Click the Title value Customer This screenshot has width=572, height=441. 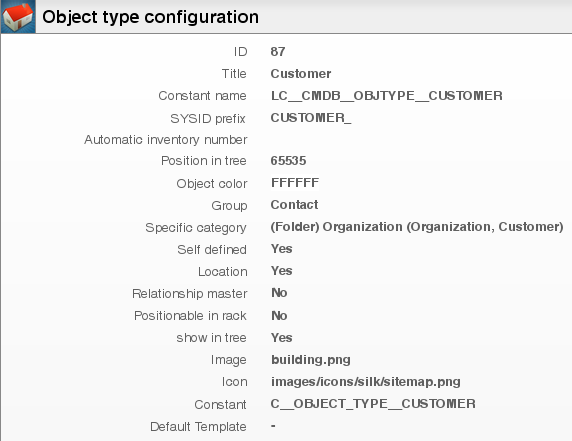tap(301, 74)
